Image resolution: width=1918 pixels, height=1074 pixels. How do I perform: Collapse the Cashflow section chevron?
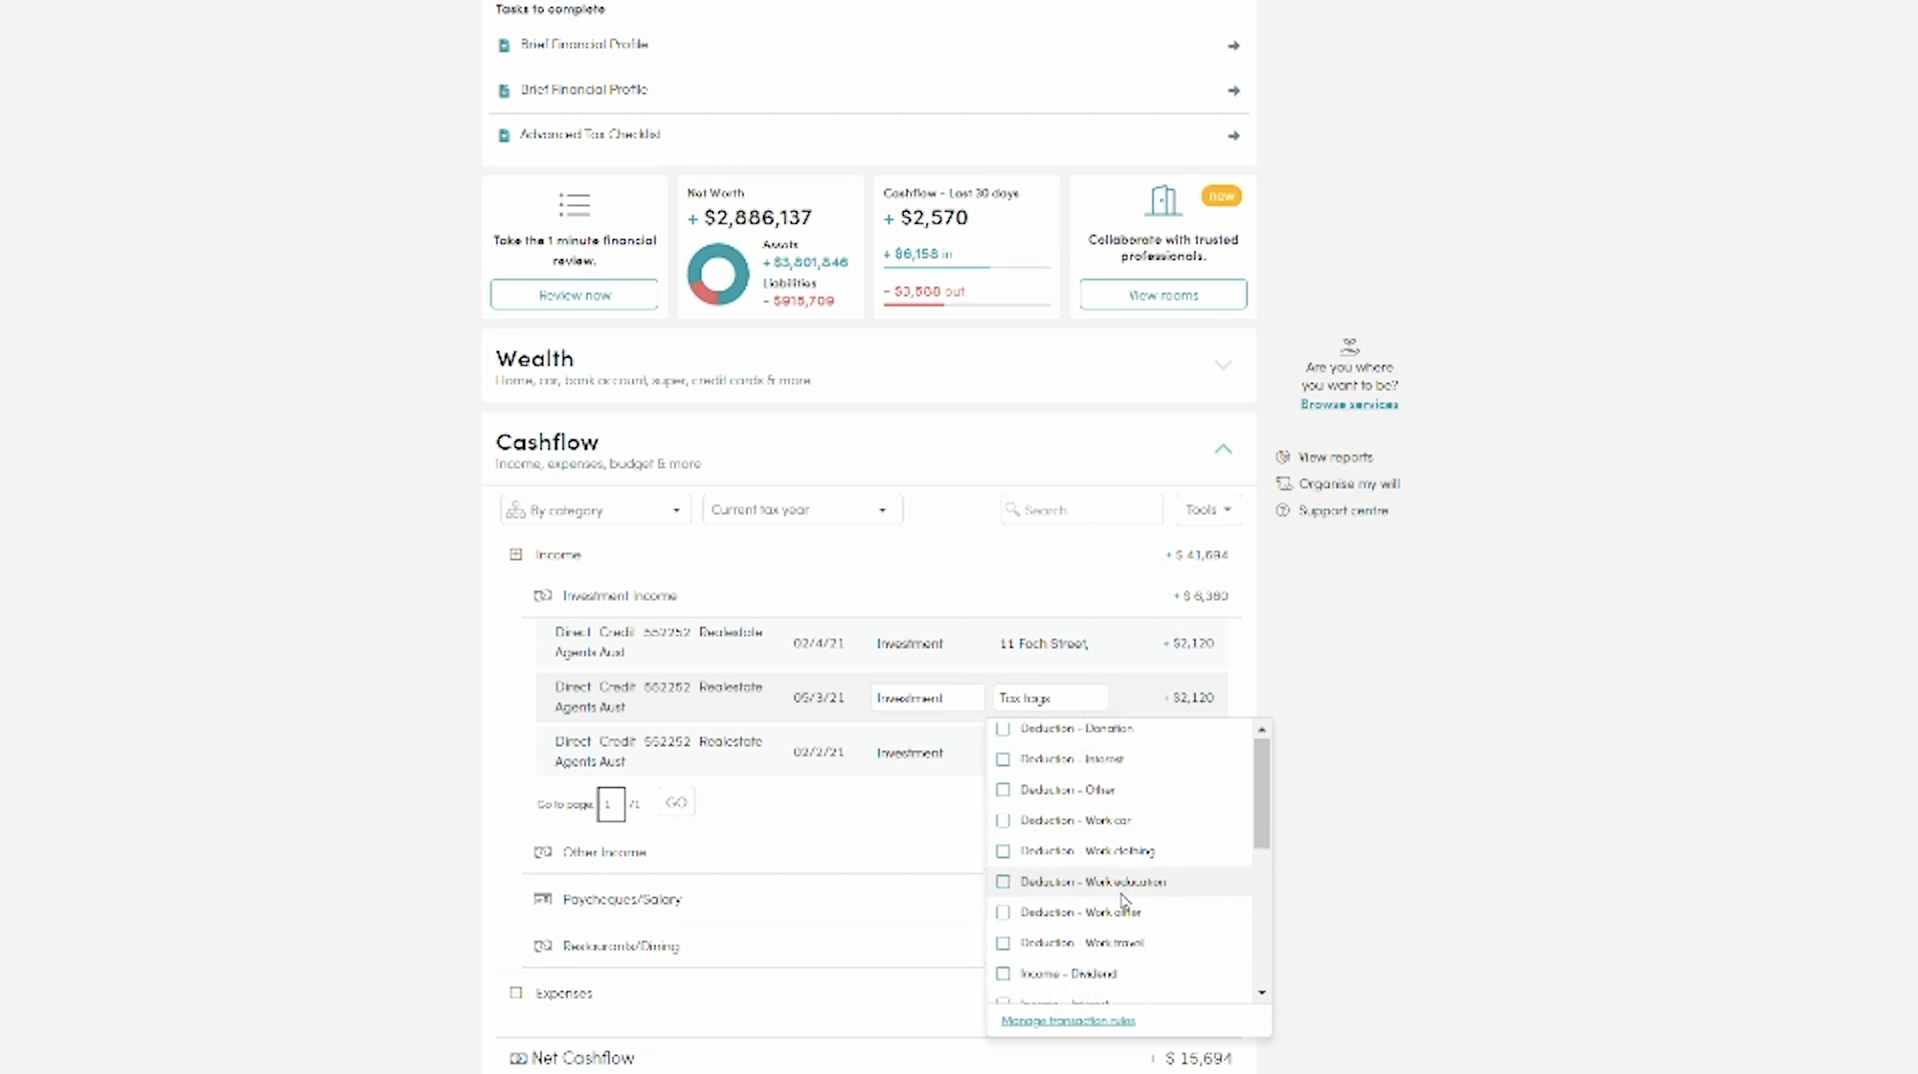1223,449
